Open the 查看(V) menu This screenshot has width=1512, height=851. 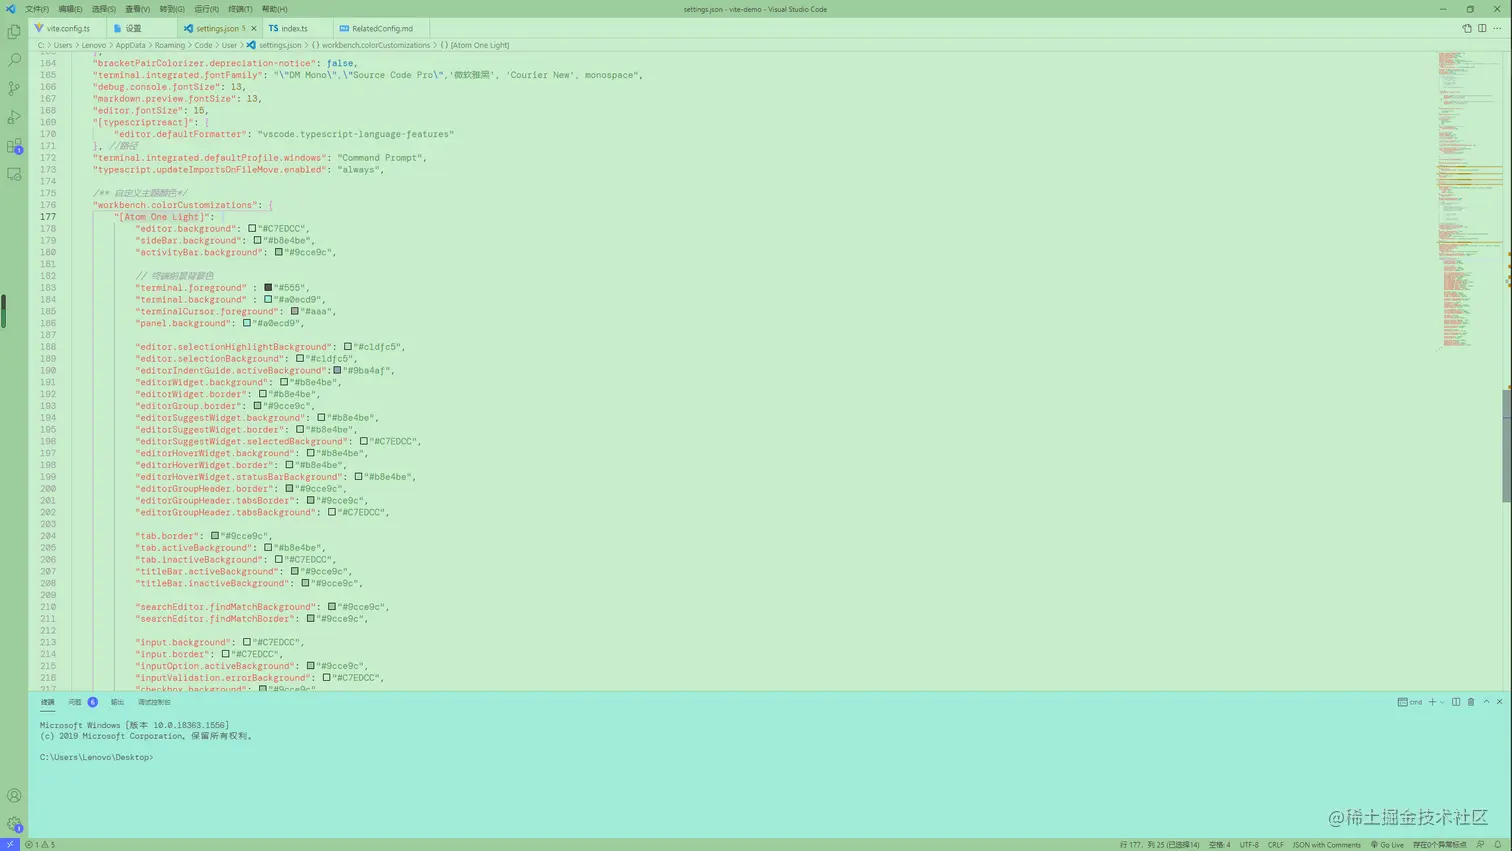pos(138,9)
